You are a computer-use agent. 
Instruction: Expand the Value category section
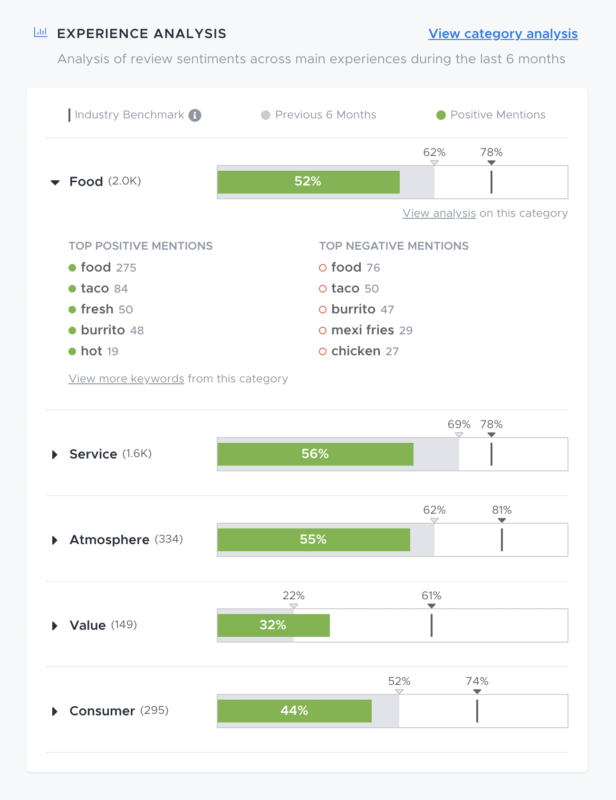[54, 624]
